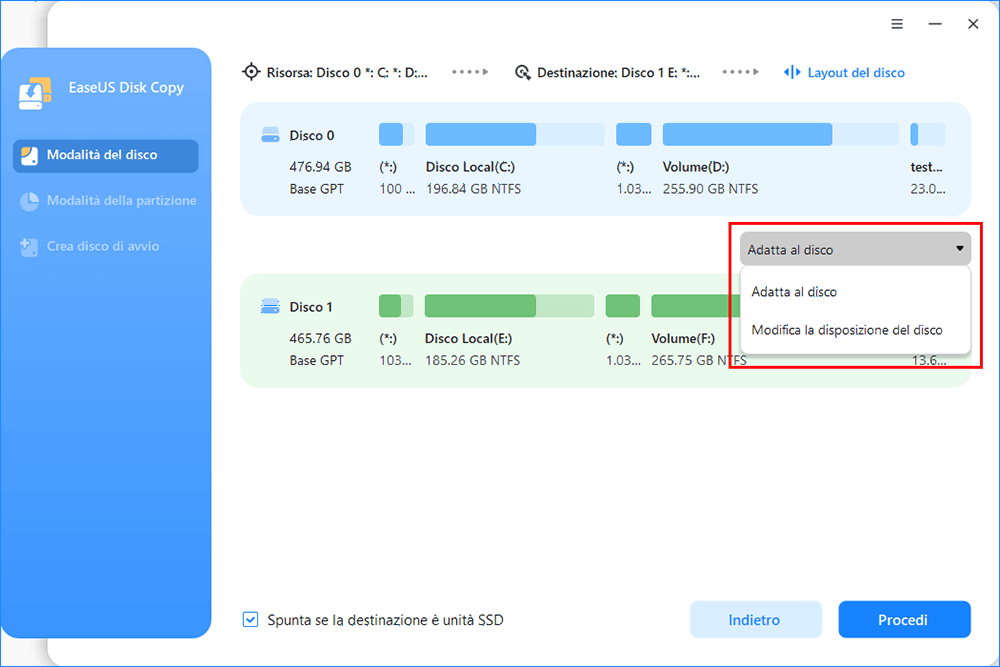
Task: Close the EaseUS Disk Copy window
Action: (973, 24)
